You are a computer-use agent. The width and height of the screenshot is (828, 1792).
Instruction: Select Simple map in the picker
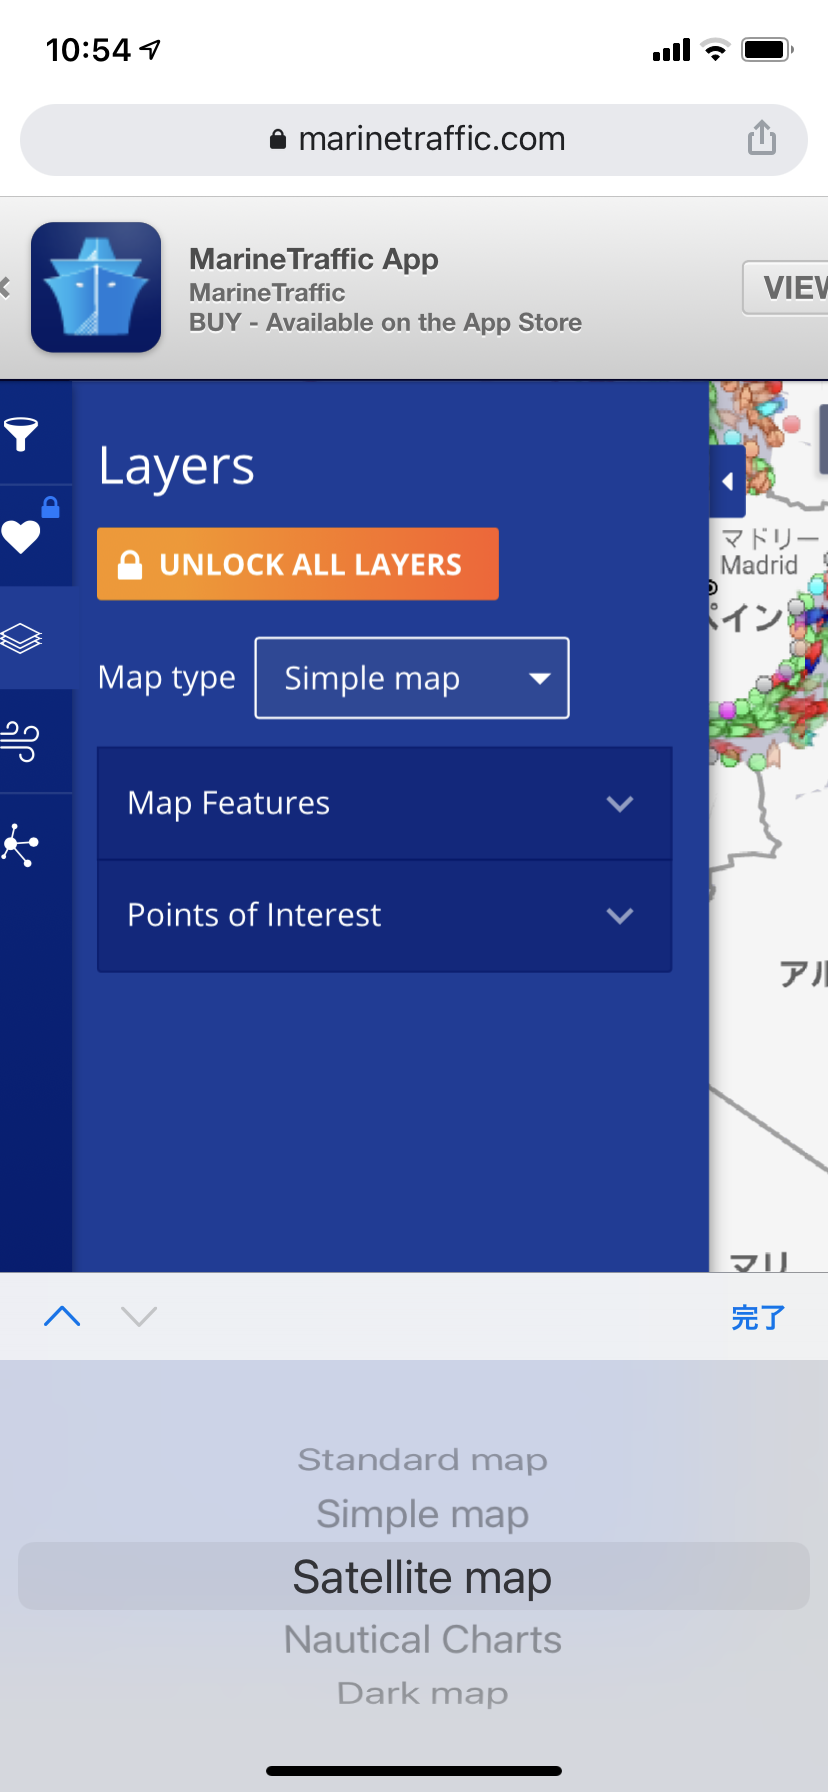(422, 1515)
